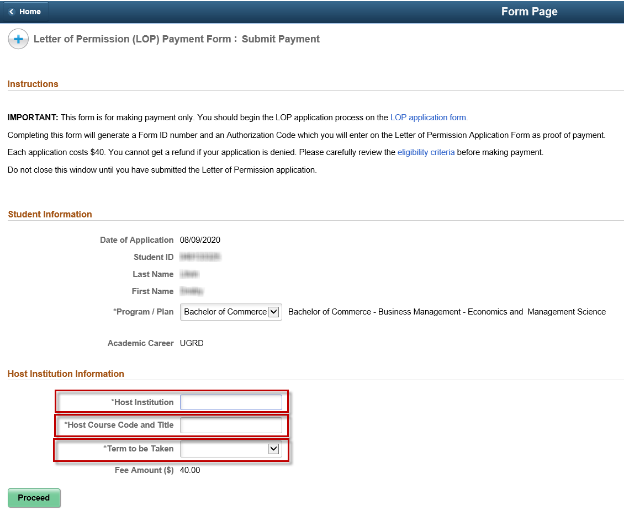Click the Home back button

tap(25, 11)
